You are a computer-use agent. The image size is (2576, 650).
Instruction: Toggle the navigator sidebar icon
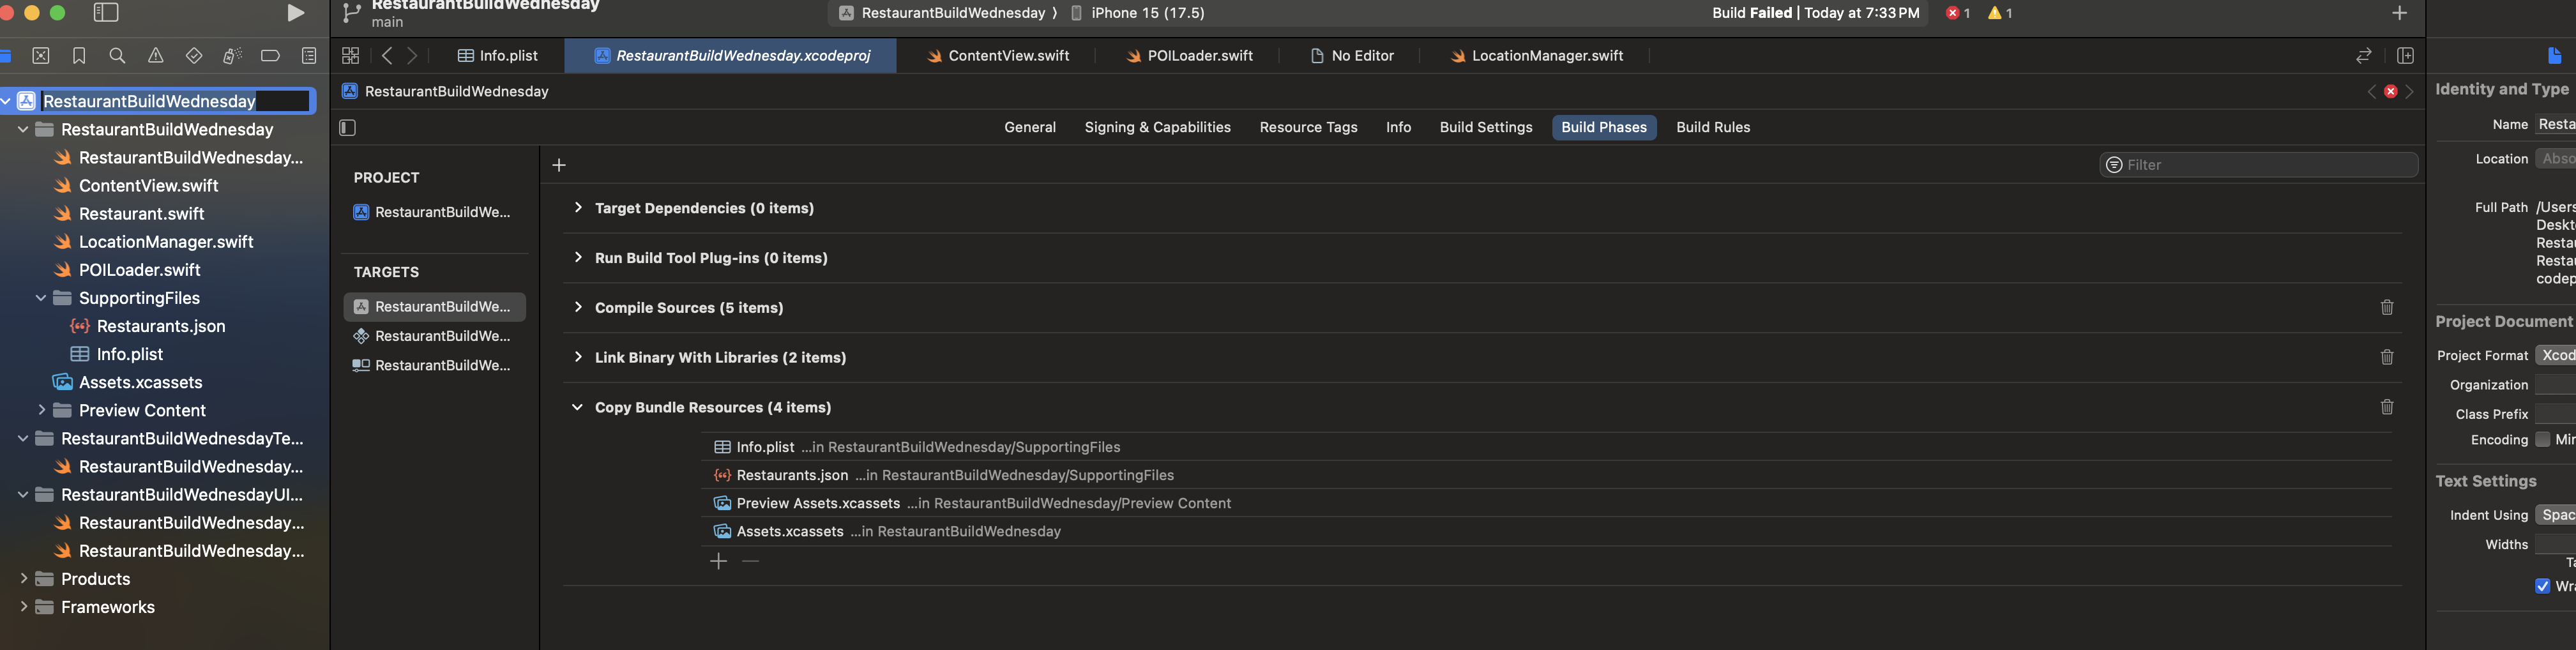(x=106, y=13)
